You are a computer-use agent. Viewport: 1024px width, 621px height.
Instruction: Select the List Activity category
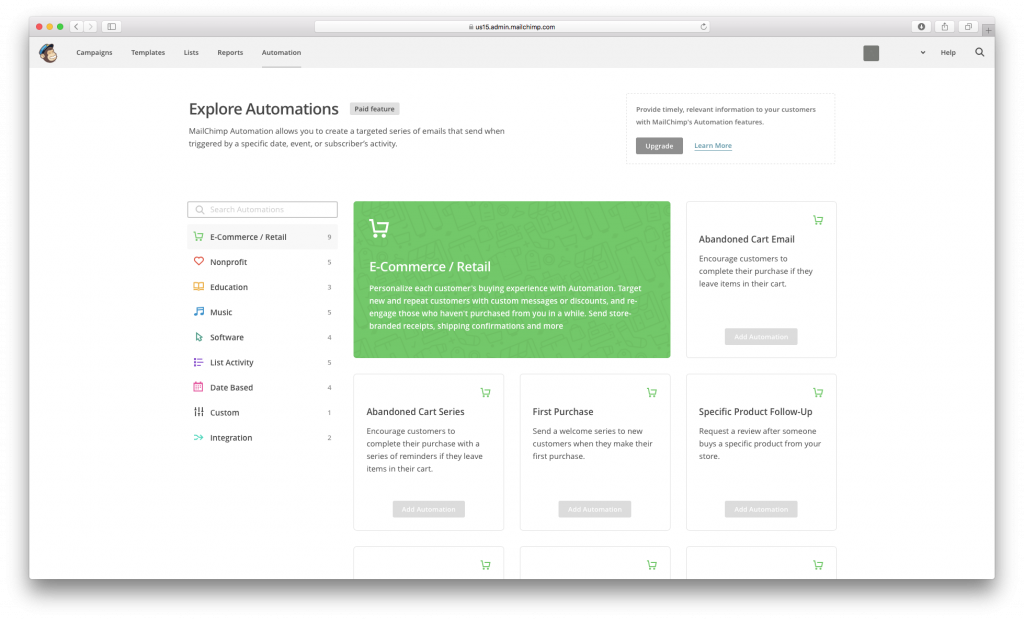[x=263, y=362]
